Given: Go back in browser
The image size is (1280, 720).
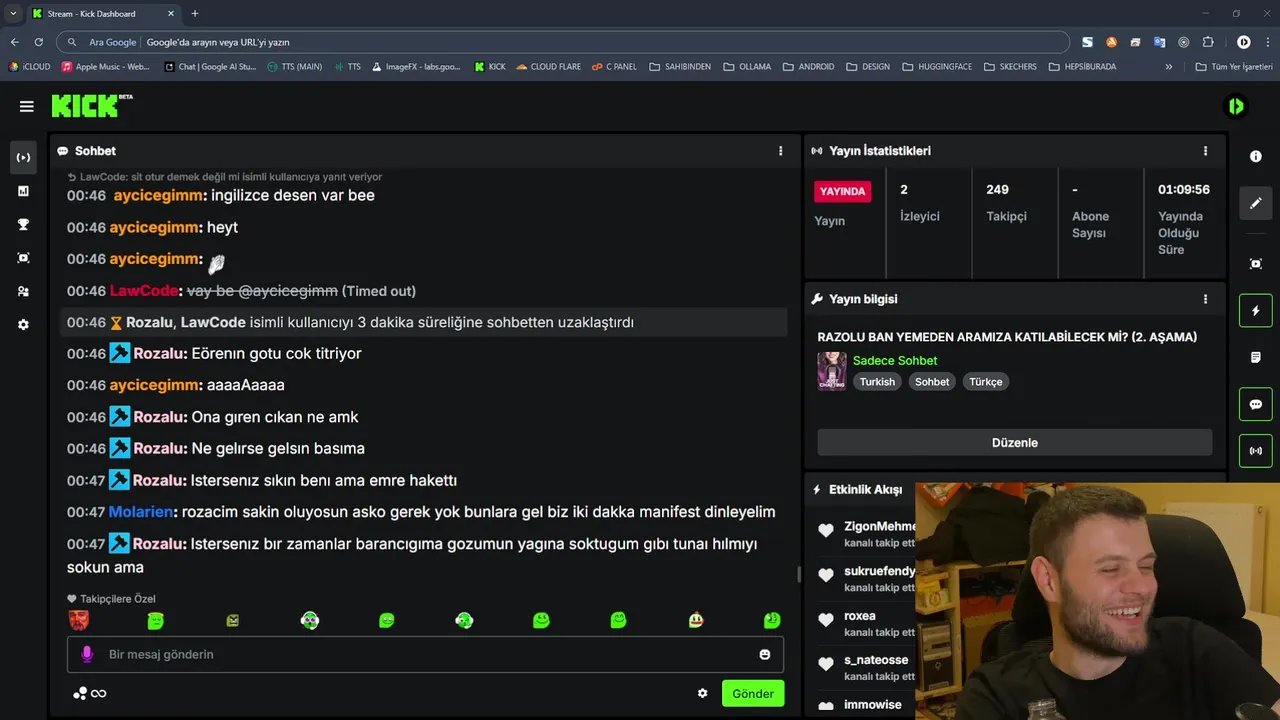Looking at the screenshot, I should coord(14,42).
